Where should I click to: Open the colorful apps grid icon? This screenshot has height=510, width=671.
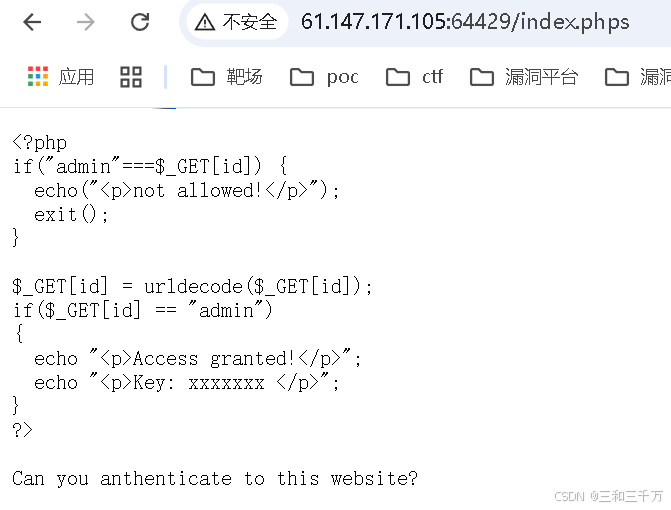pyautogui.click(x=38, y=77)
